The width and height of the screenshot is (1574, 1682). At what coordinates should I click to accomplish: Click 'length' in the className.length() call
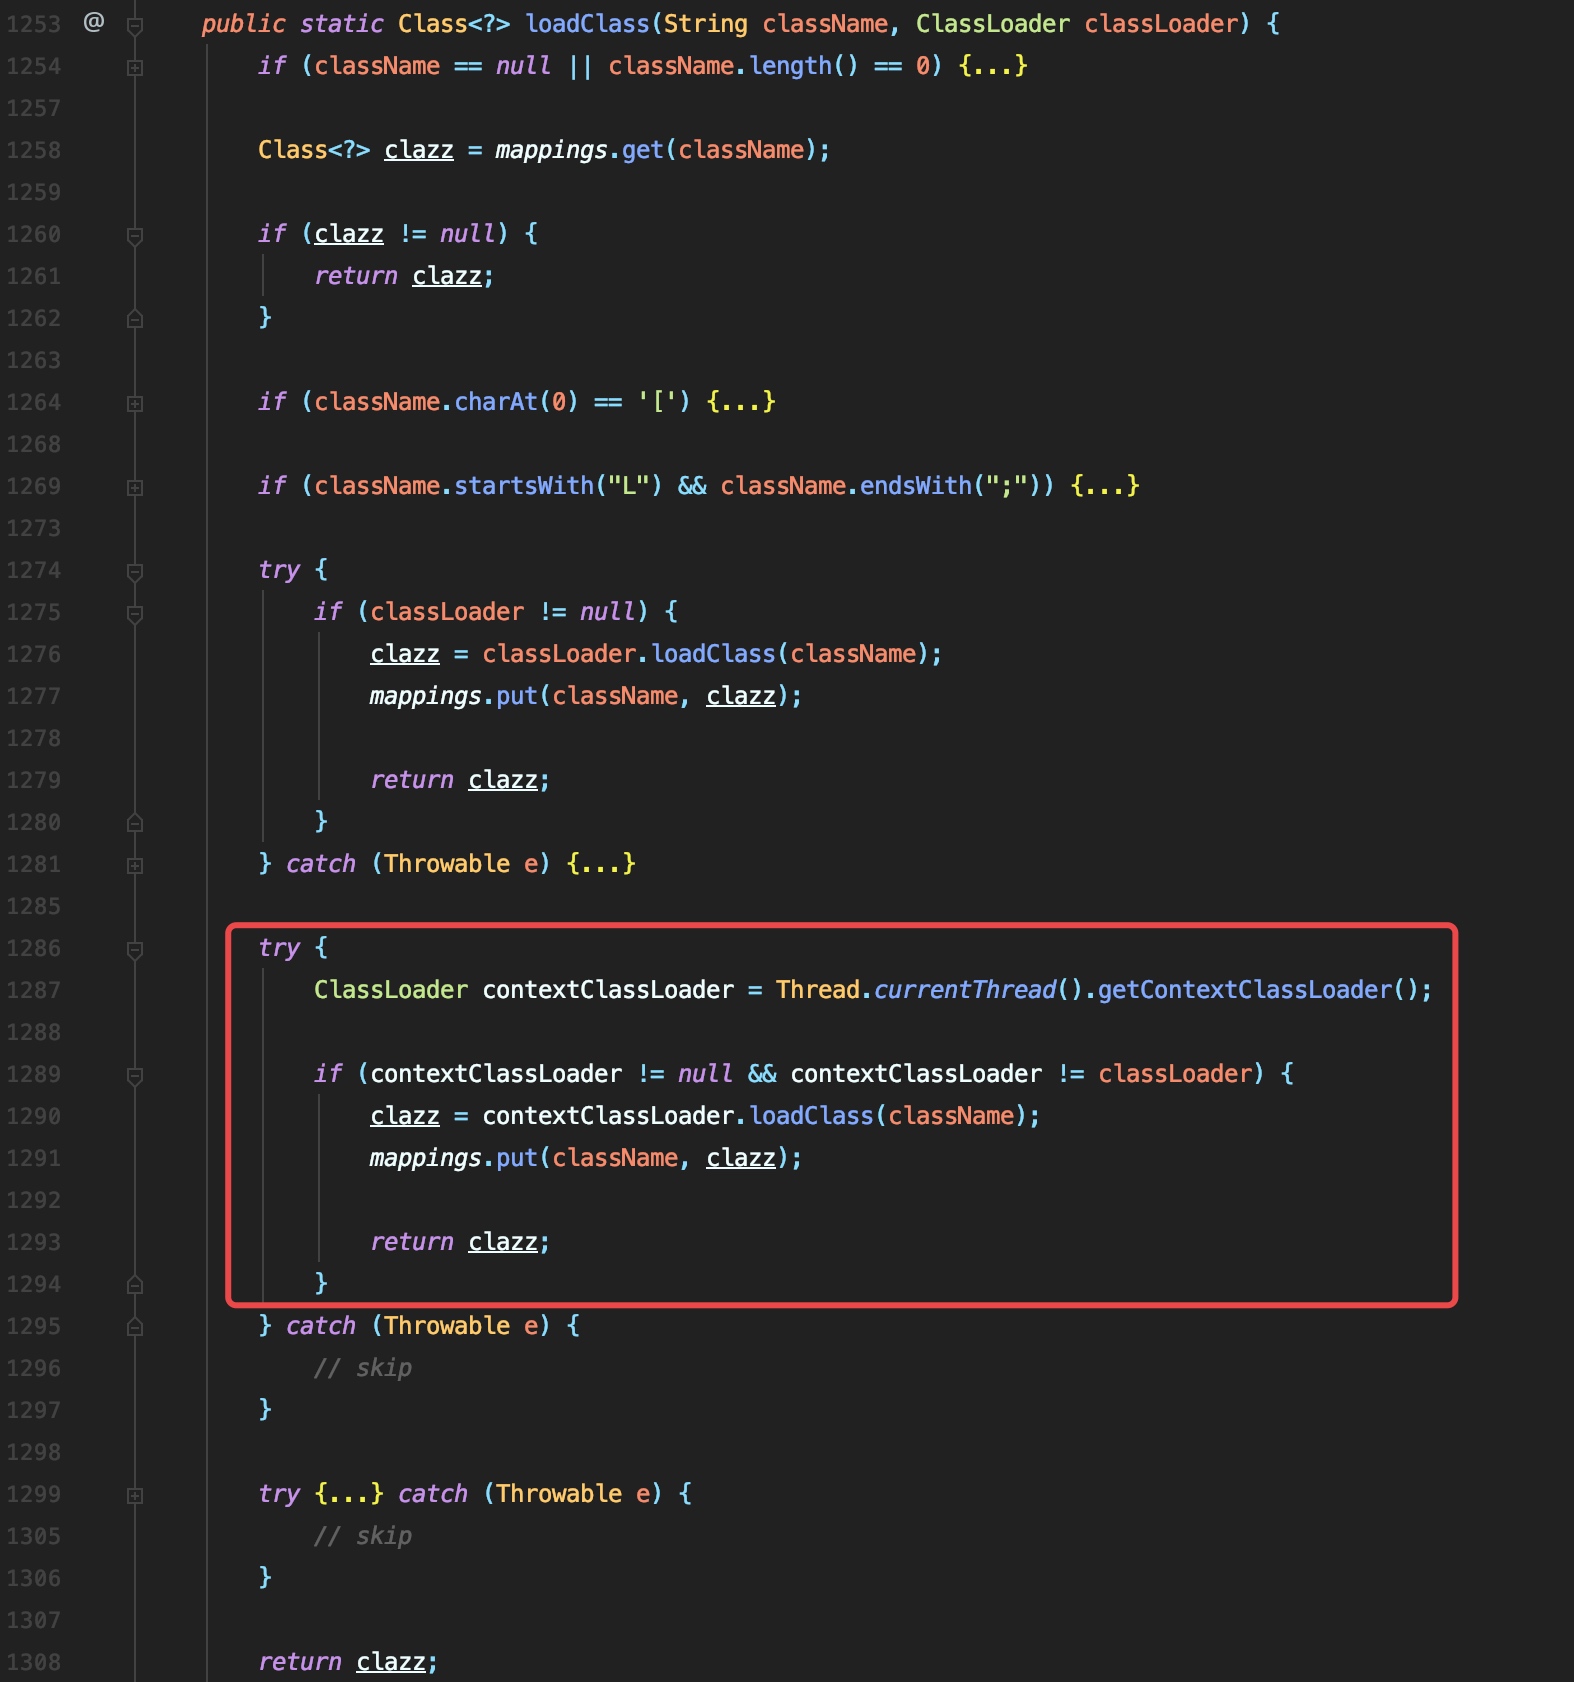point(791,66)
